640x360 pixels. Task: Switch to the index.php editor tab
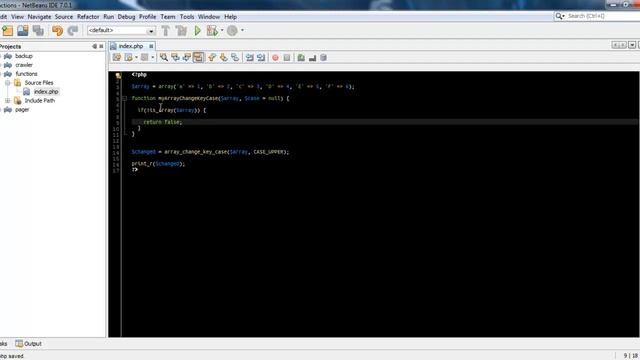[x=131, y=46]
